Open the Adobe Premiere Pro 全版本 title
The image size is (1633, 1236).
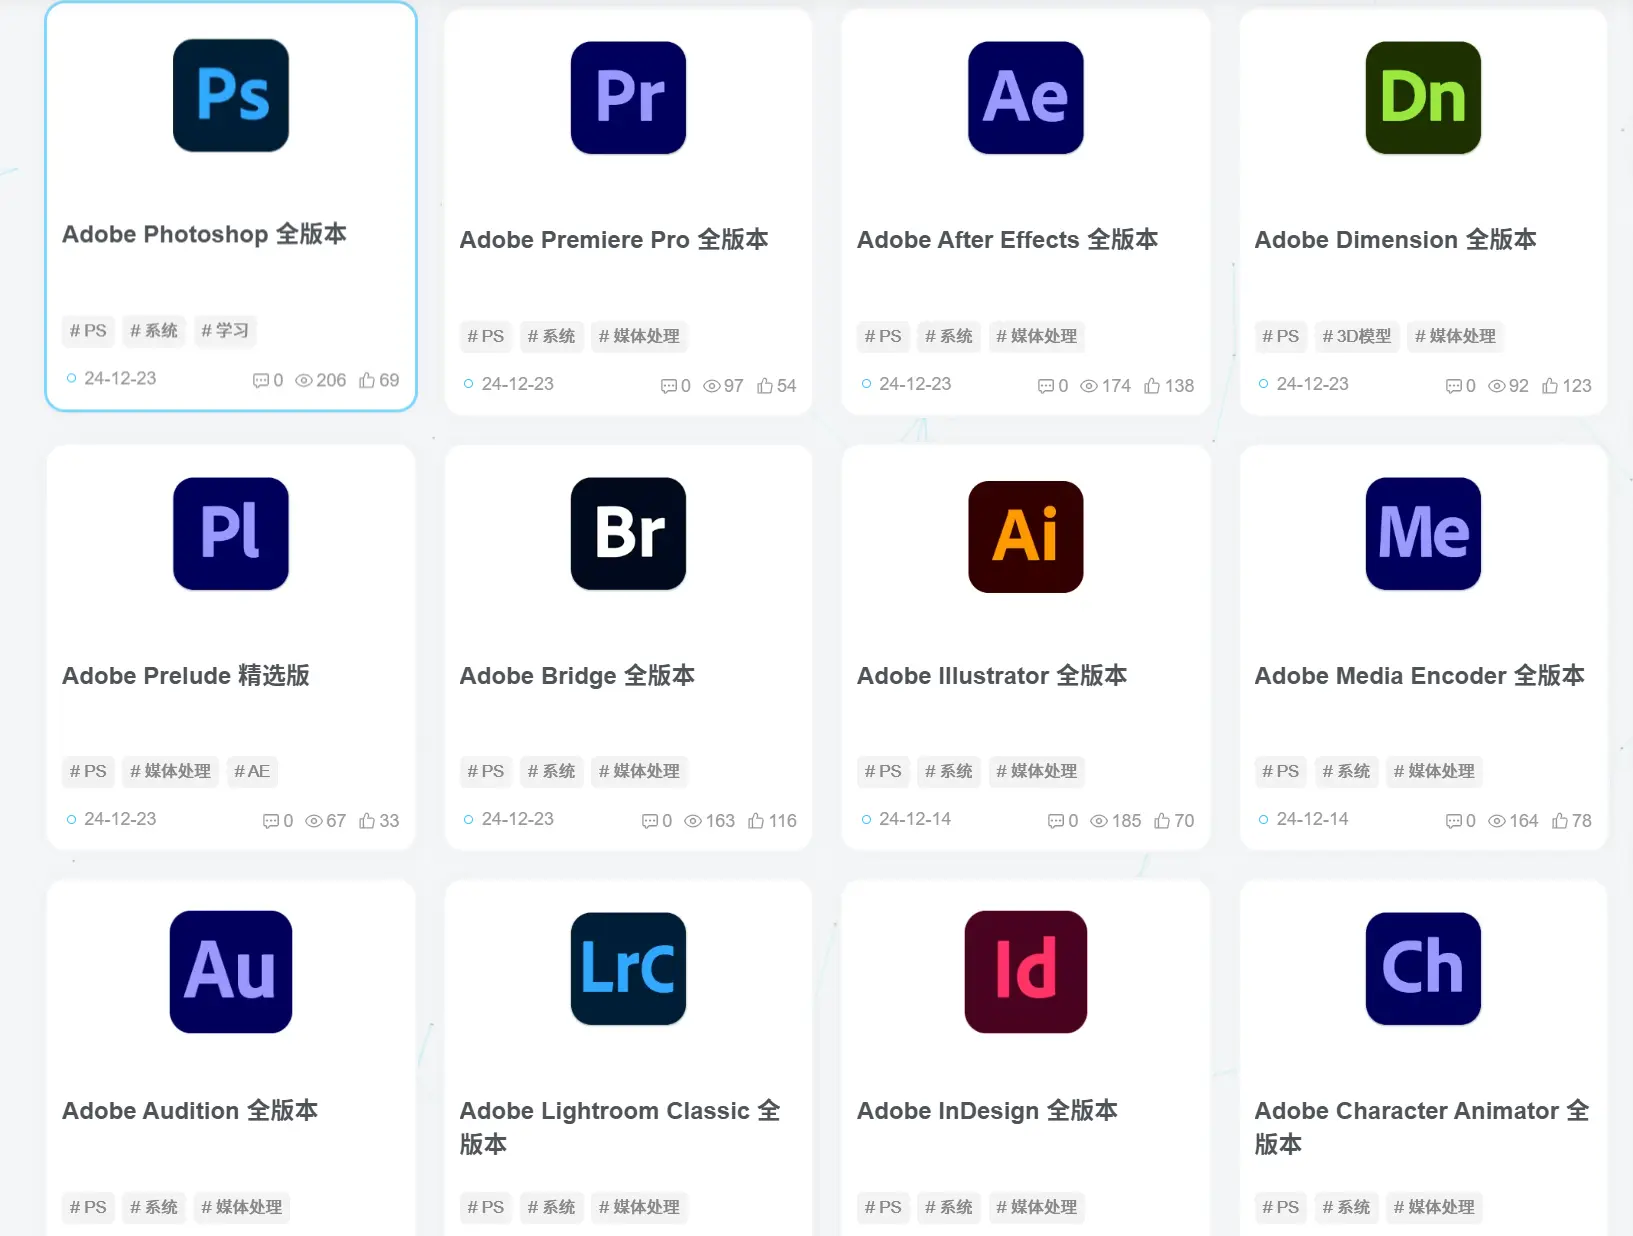click(614, 240)
